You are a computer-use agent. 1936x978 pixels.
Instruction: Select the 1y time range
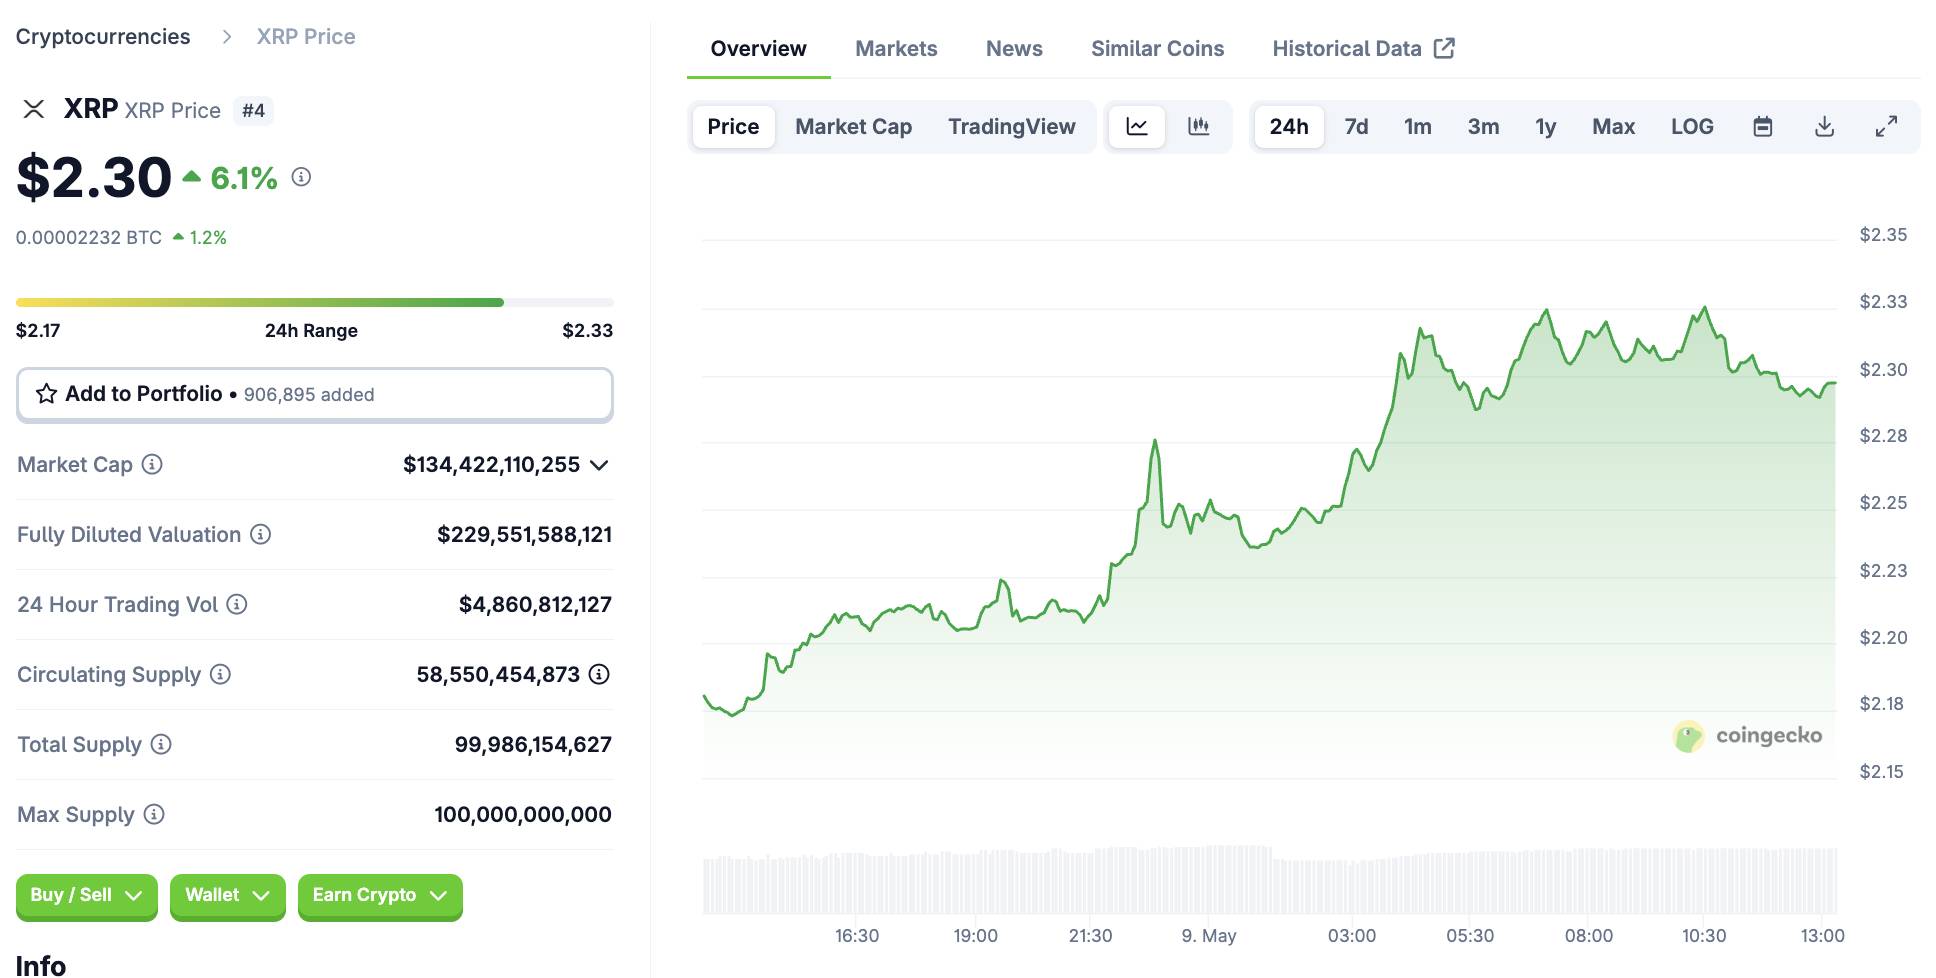pos(1546,127)
